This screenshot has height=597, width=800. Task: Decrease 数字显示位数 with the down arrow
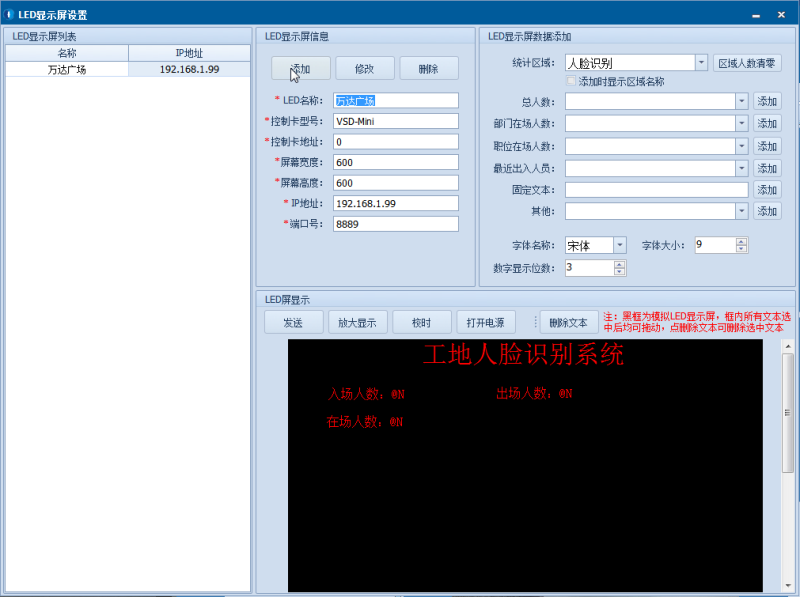619,272
